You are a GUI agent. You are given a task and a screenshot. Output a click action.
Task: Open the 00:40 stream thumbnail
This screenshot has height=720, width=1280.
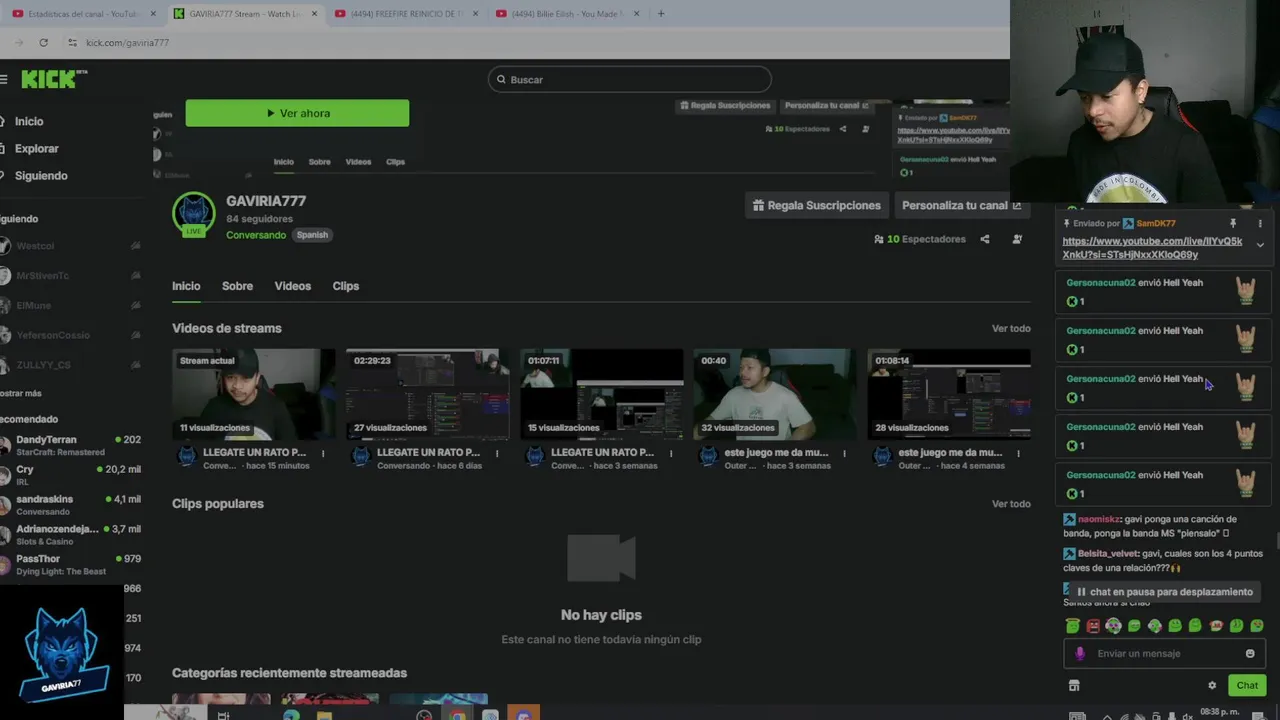tap(776, 394)
